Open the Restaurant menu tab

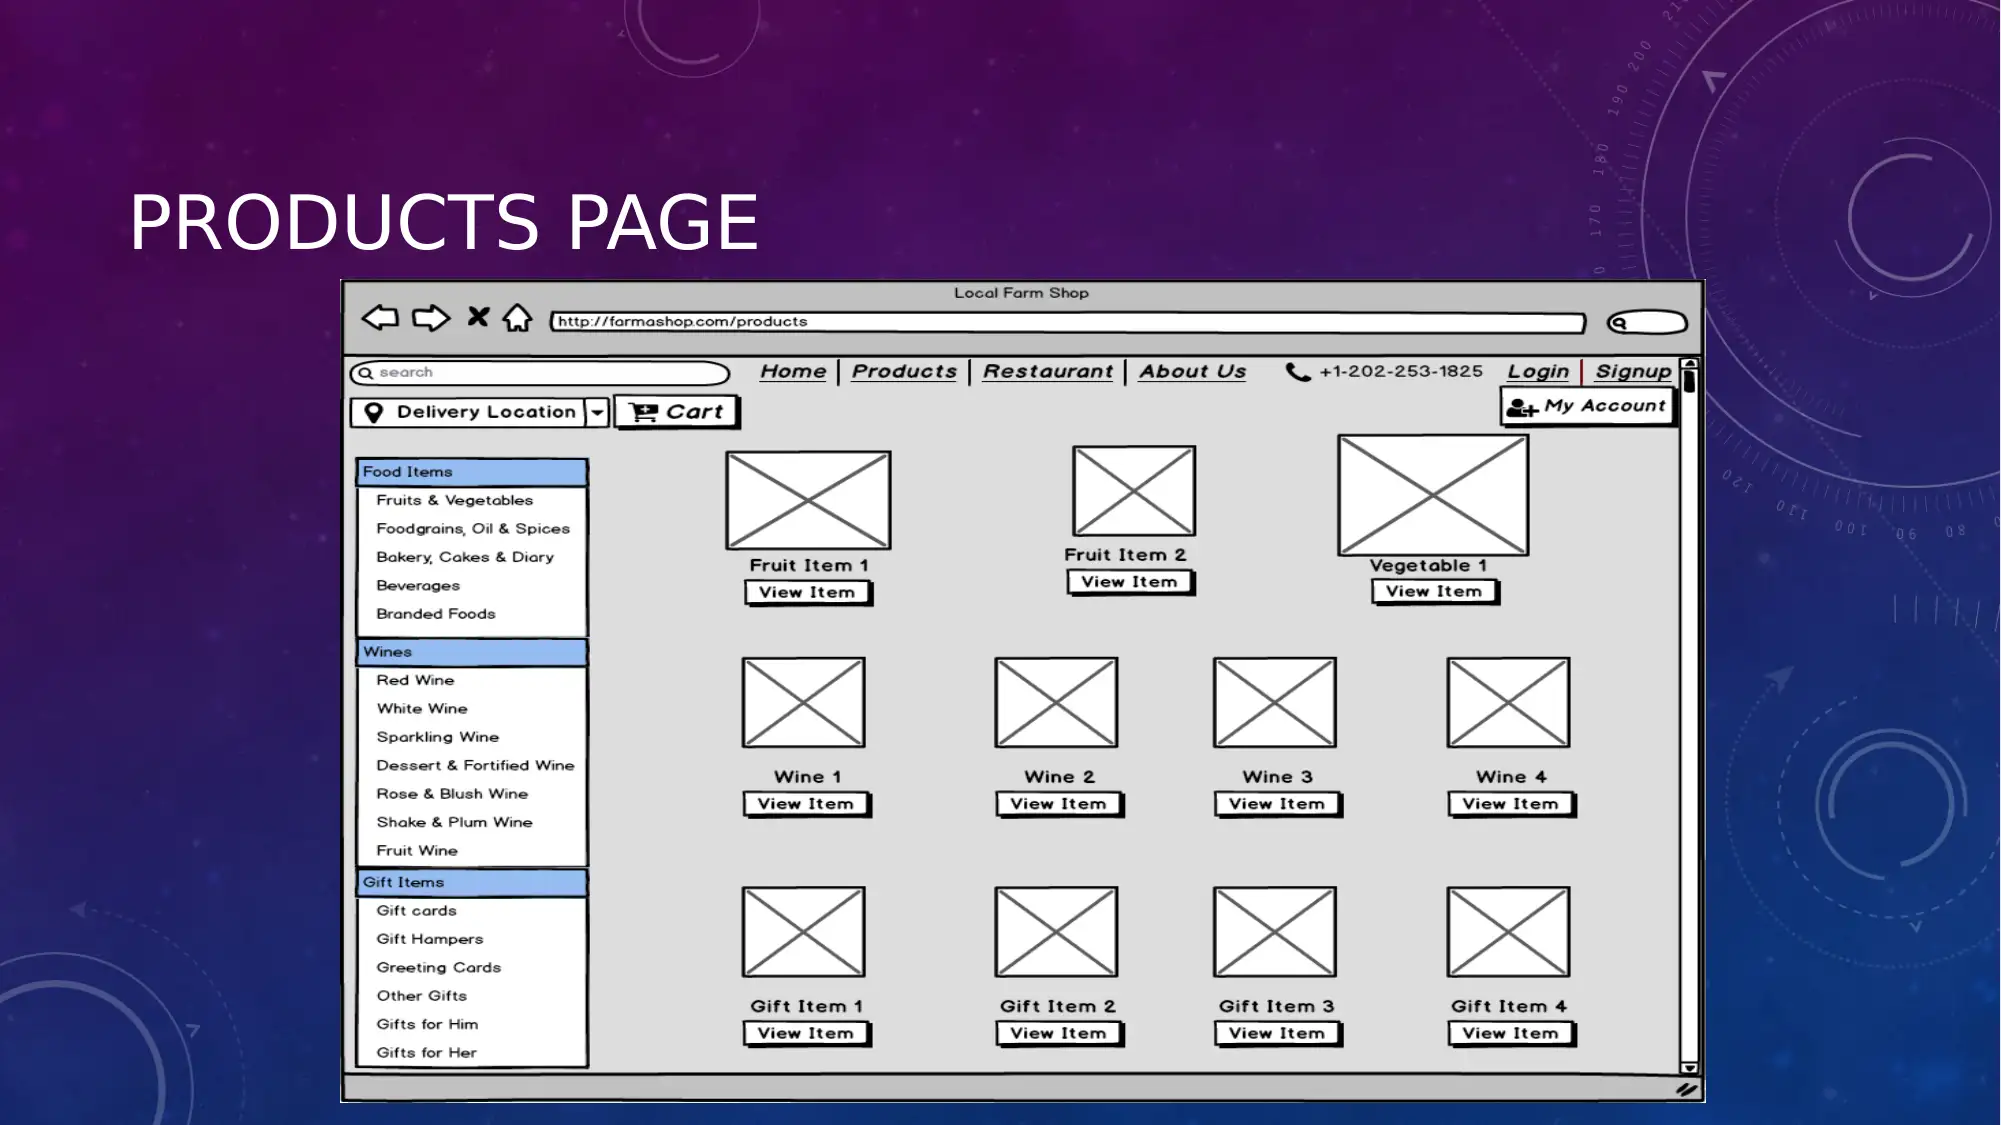(x=1047, y=371)
